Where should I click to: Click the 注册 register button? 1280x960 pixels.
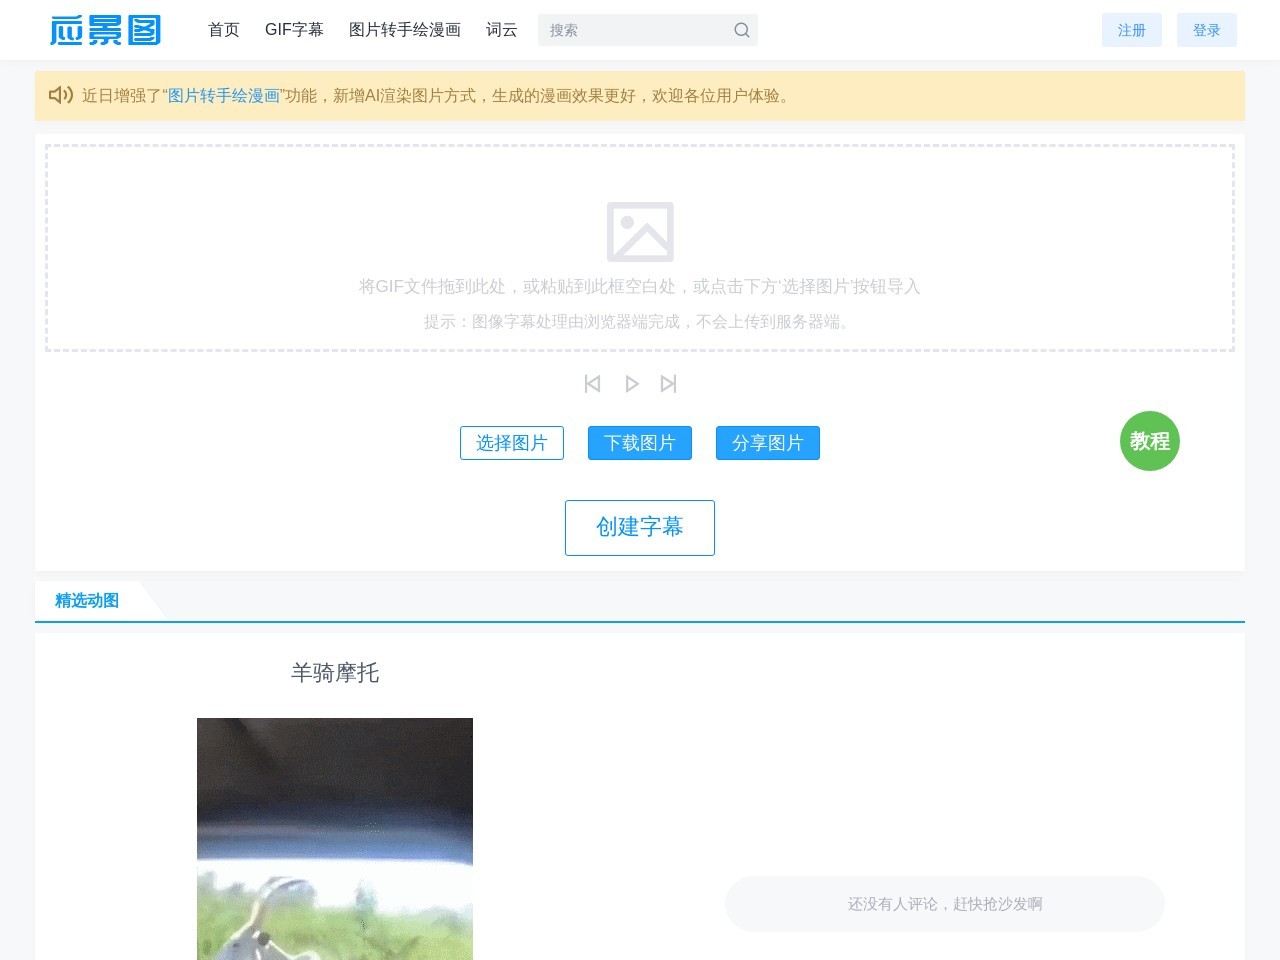point(1131,30)
